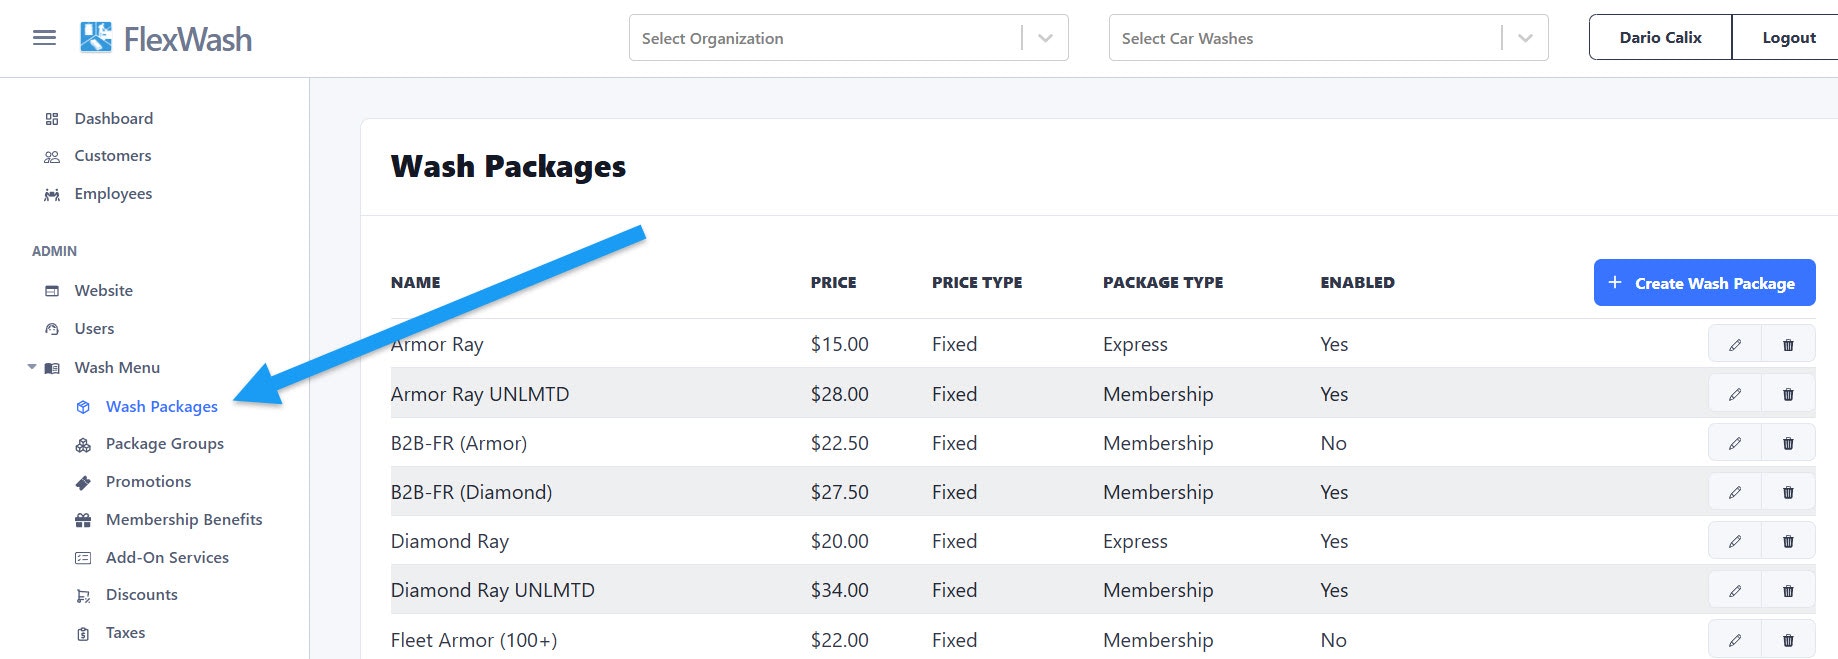Click the FlexWash logo
Viewport: 1838px width, 659px height.
166,38
